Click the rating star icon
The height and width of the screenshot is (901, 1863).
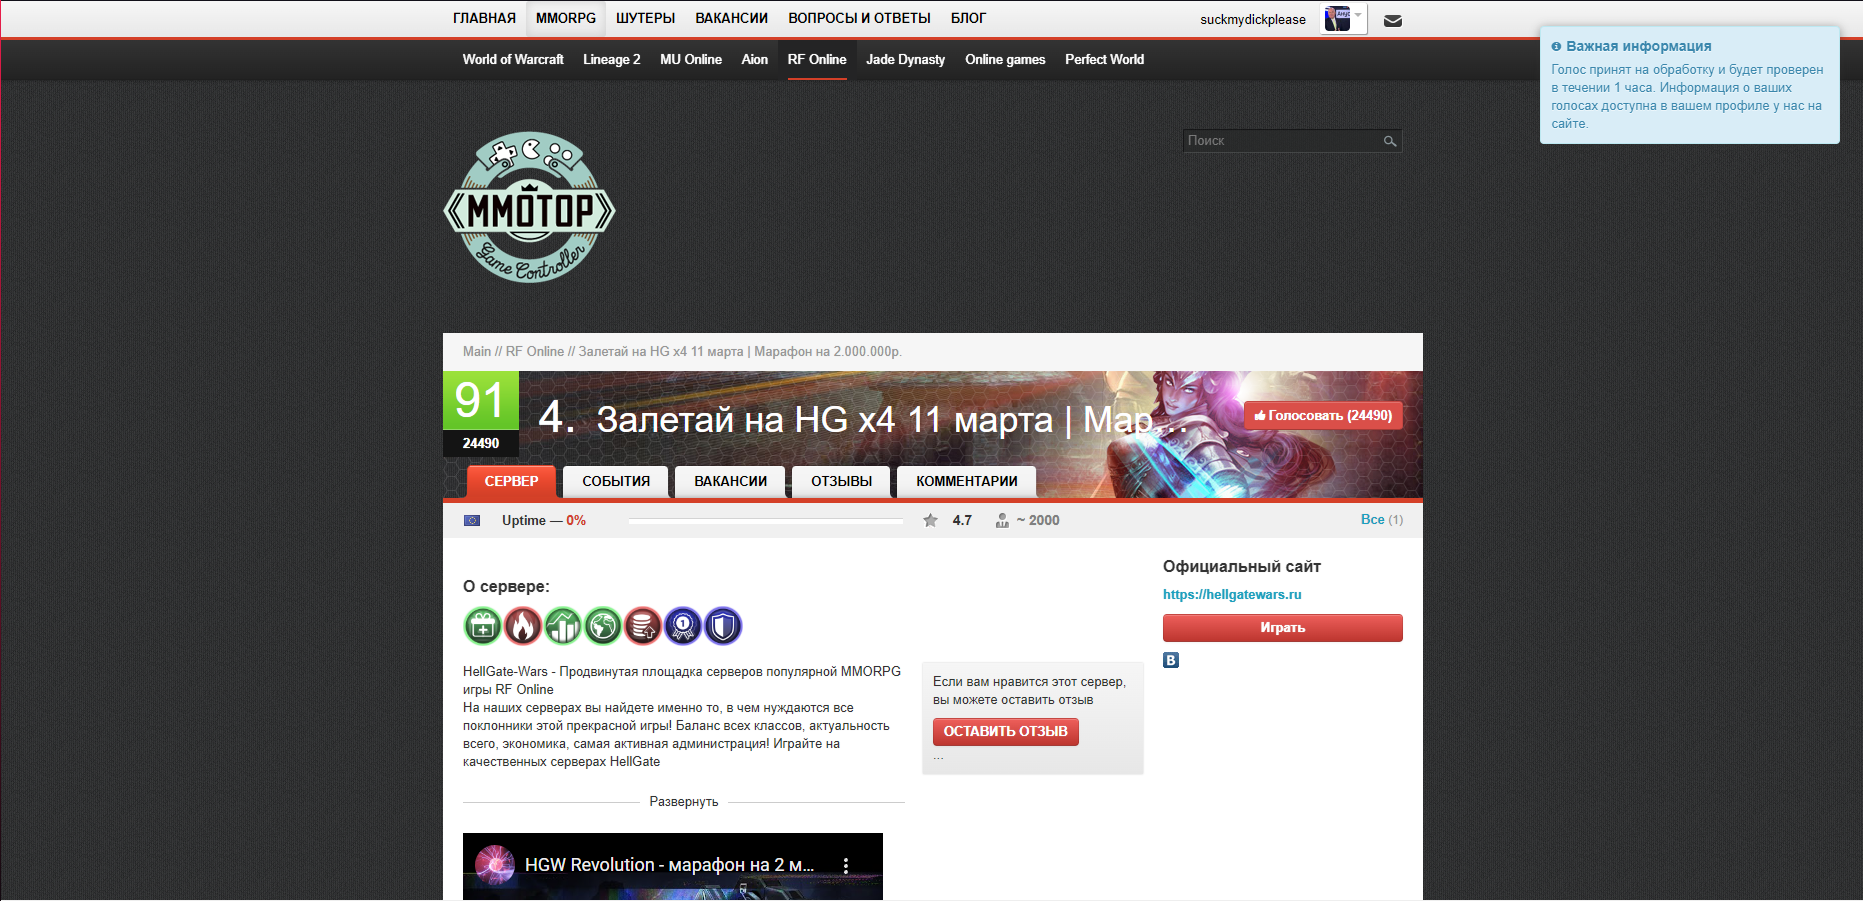tap(930, 520)
